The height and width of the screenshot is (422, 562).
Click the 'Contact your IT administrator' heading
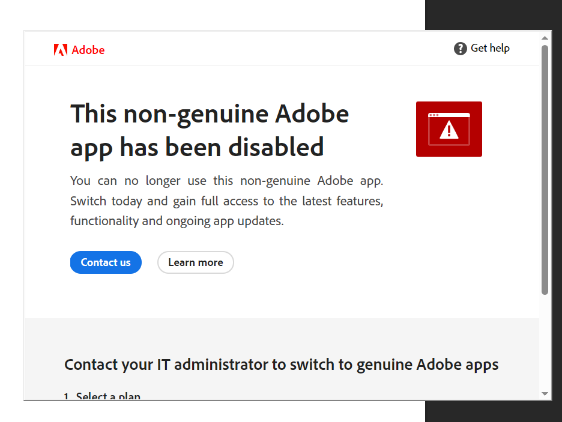click(x=281, y=365)
